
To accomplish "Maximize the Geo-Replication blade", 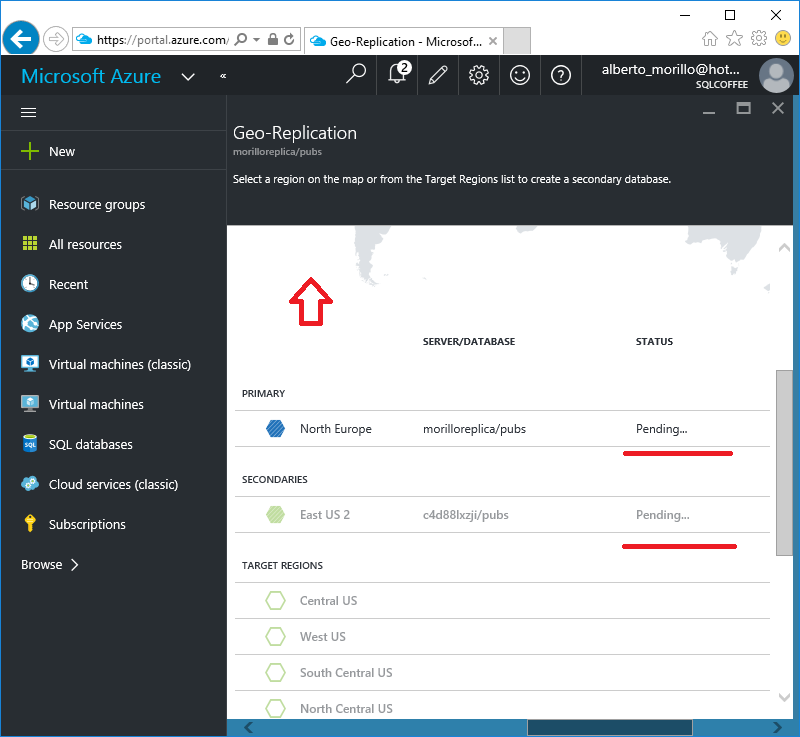I will pyautogui.click(x=743, y=108).
